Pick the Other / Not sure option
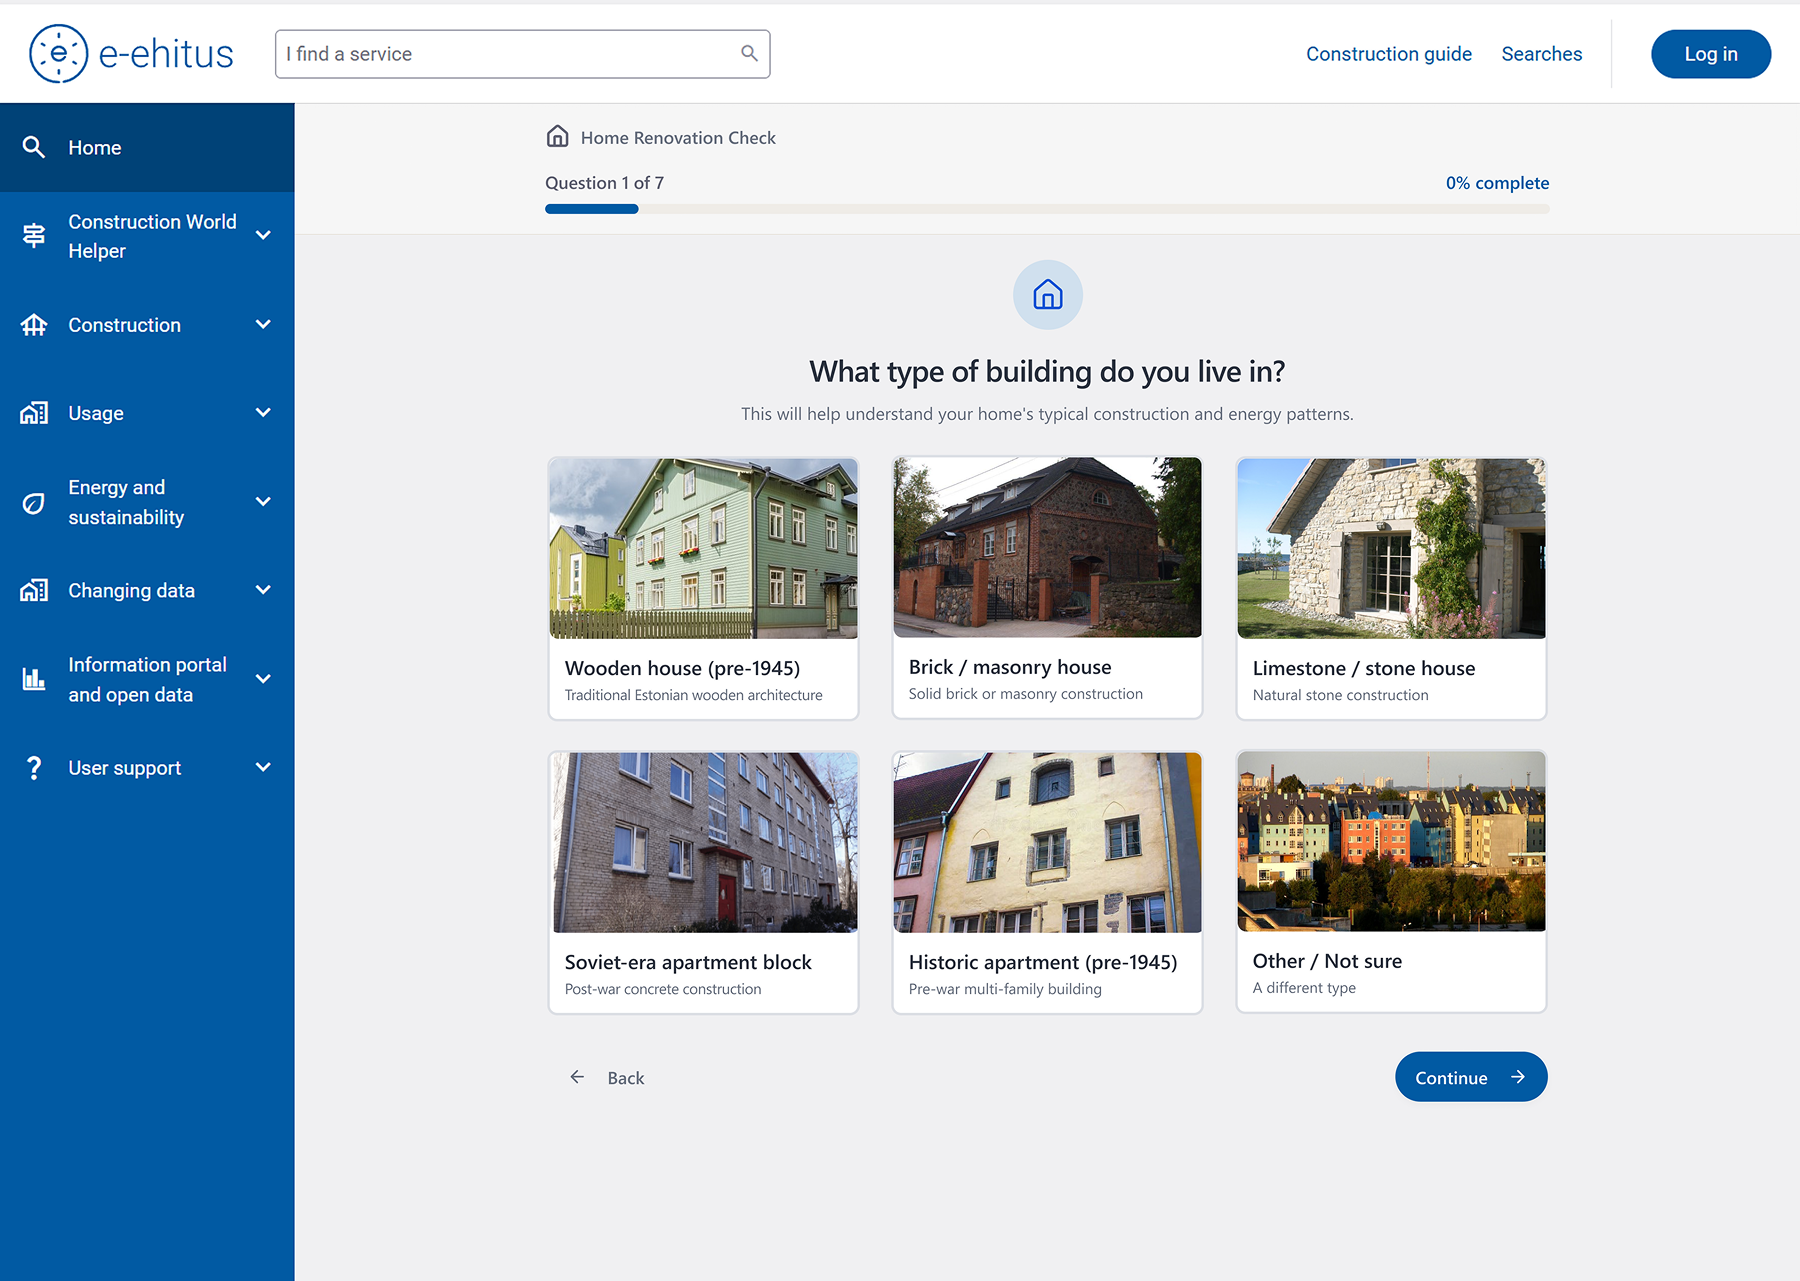This screenshot has height=1281, width=1800. click(x=1390, y=881)
